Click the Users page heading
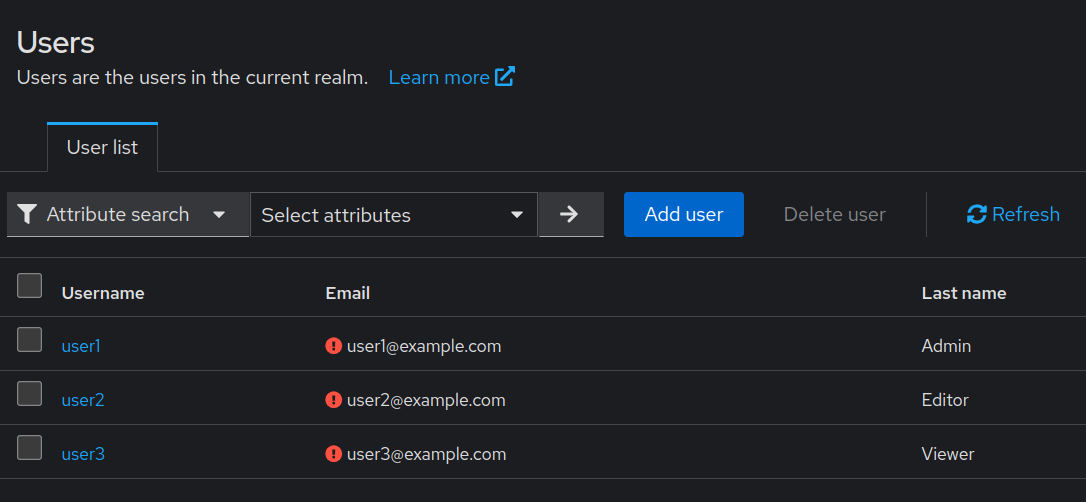 (x=55, y=42)
